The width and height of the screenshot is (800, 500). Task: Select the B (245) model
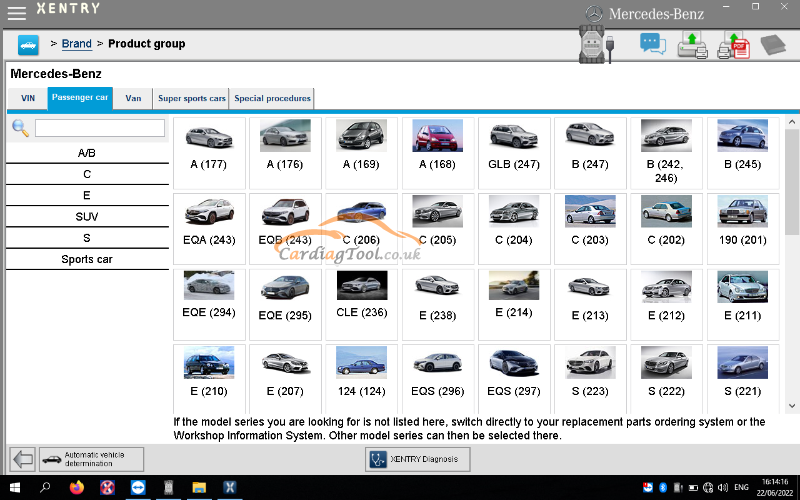coord(743,153)
